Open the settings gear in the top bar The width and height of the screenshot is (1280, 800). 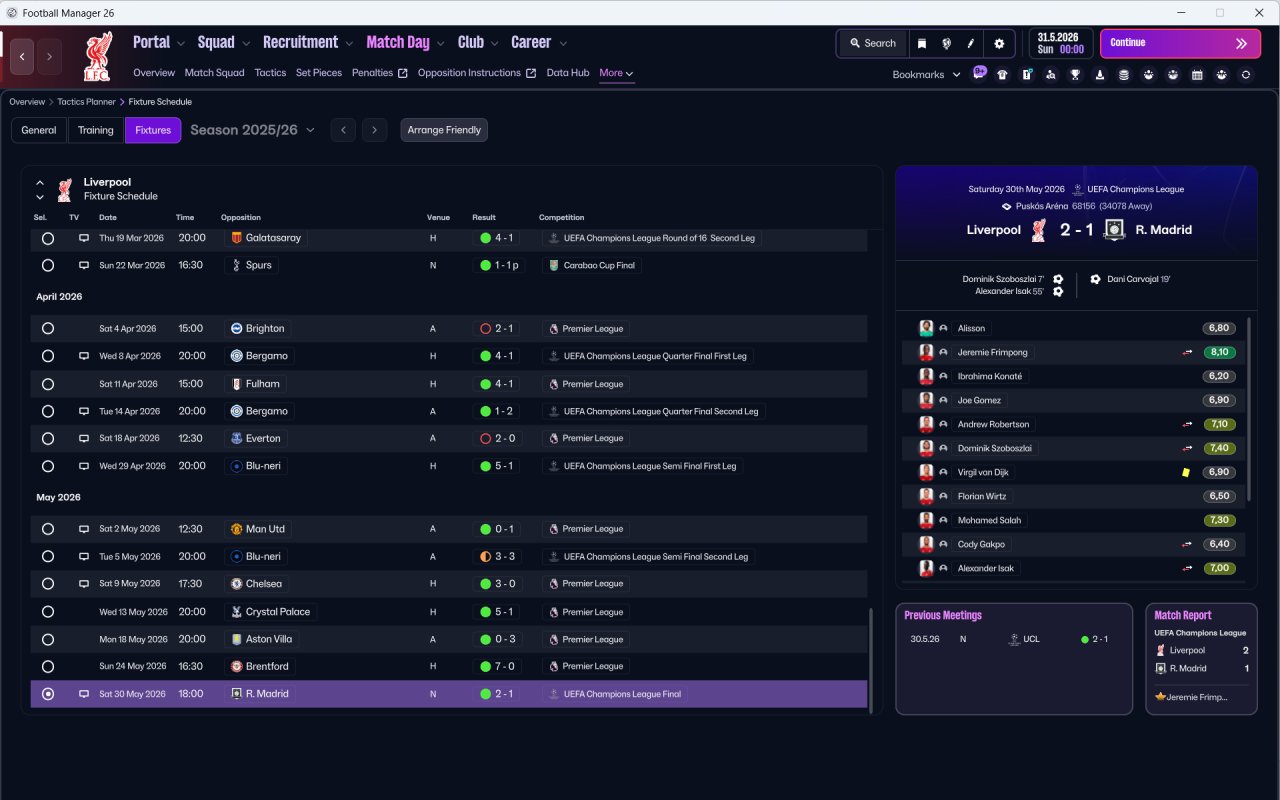pos(998,43)
